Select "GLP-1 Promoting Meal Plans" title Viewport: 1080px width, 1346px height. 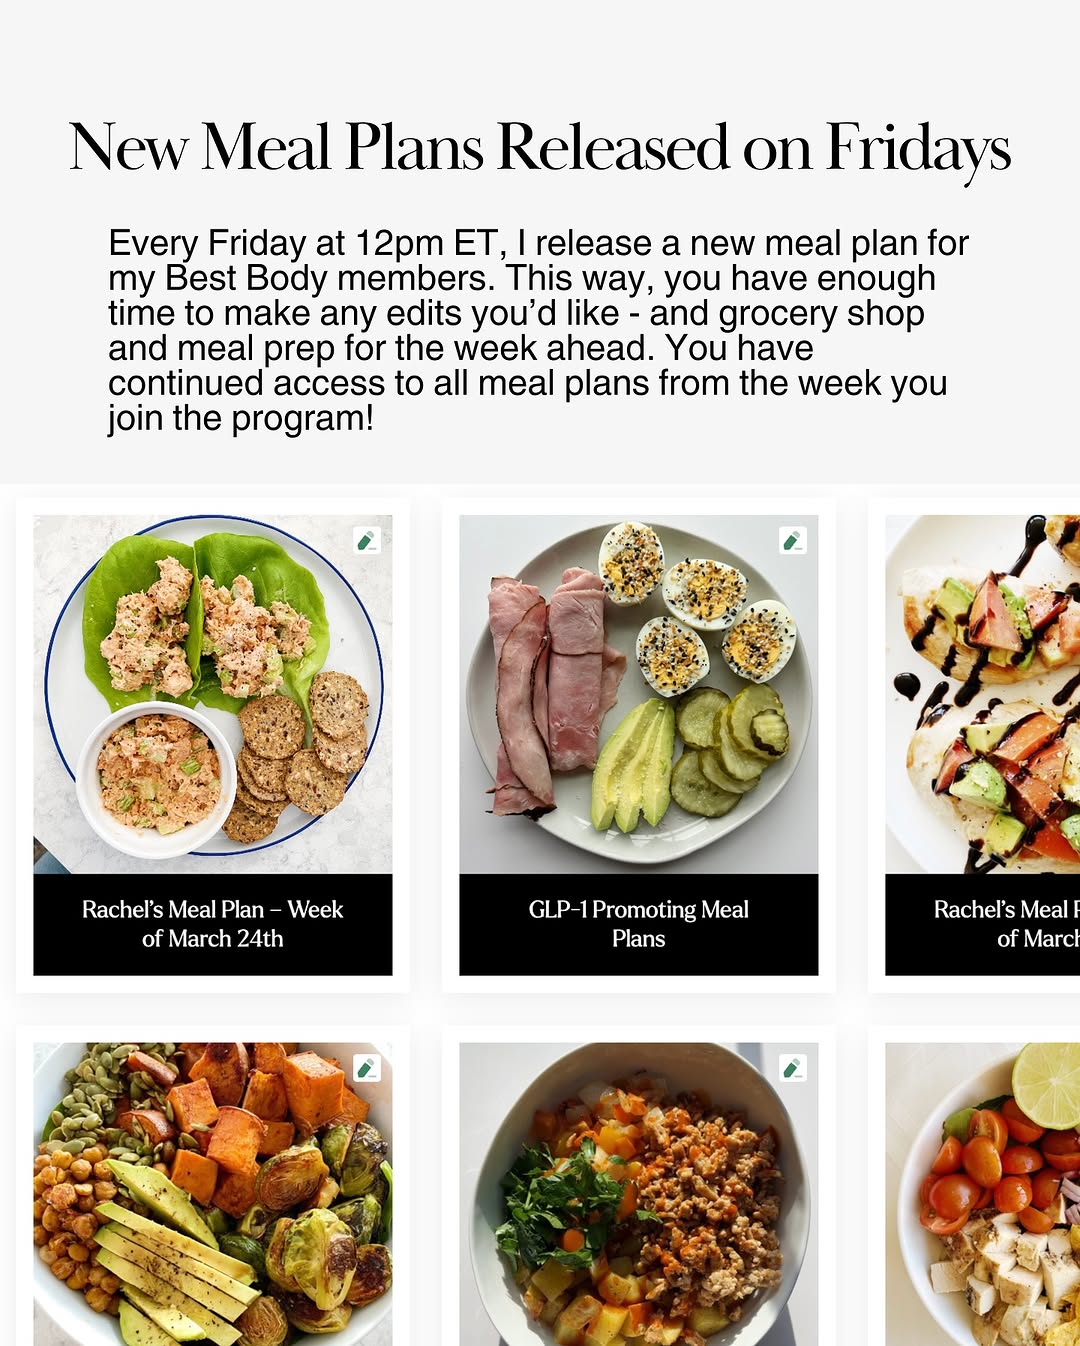pyautogui.click(x=639, y=924)
